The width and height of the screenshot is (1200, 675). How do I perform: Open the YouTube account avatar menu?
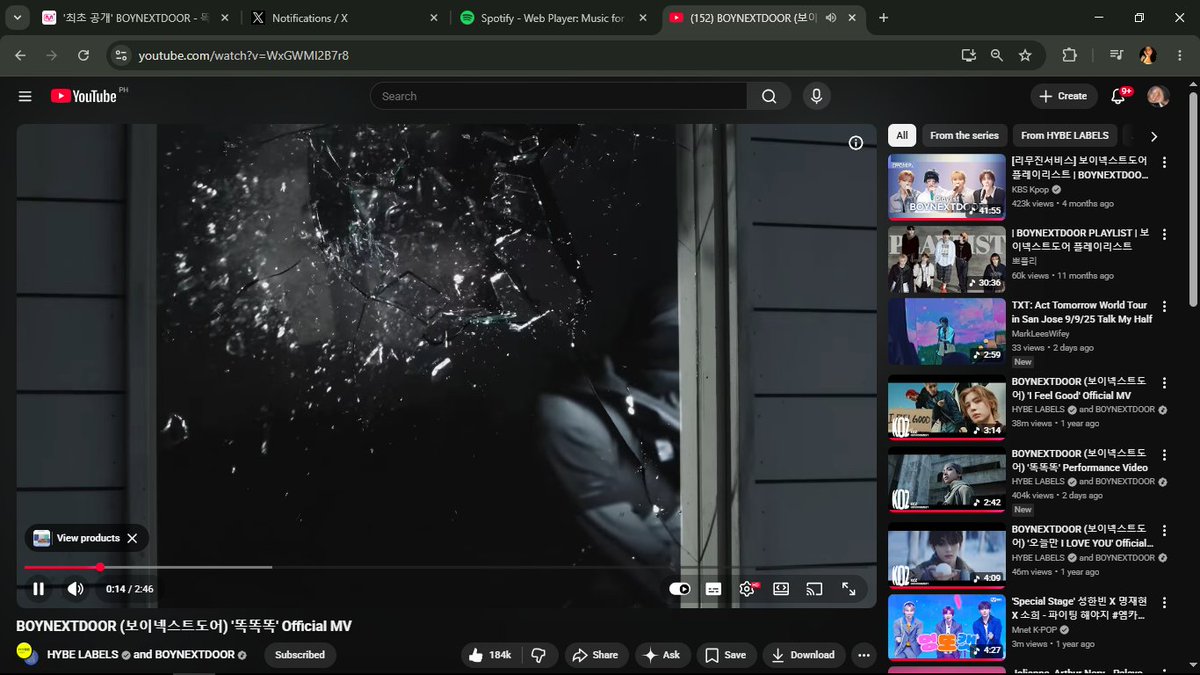pyautogui.click(x=1158, y=96)
